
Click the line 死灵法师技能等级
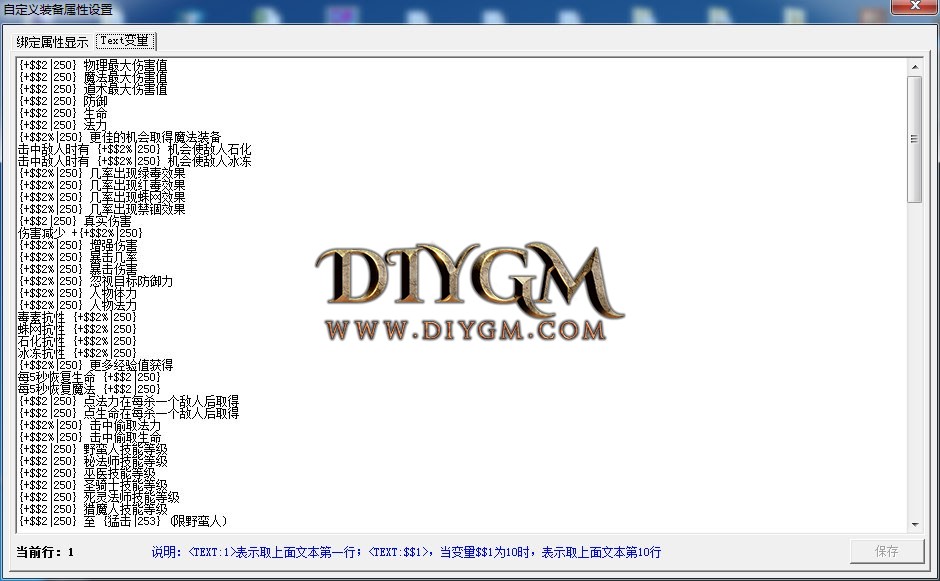99,496
